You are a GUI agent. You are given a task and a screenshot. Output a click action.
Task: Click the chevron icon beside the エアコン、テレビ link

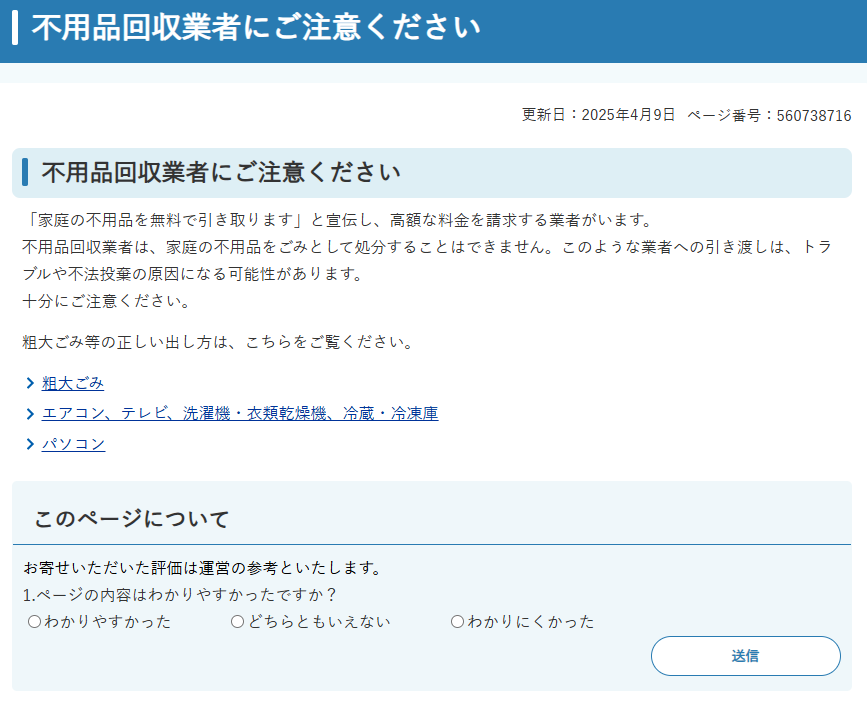pyautogui.click(x=30, y=413)
